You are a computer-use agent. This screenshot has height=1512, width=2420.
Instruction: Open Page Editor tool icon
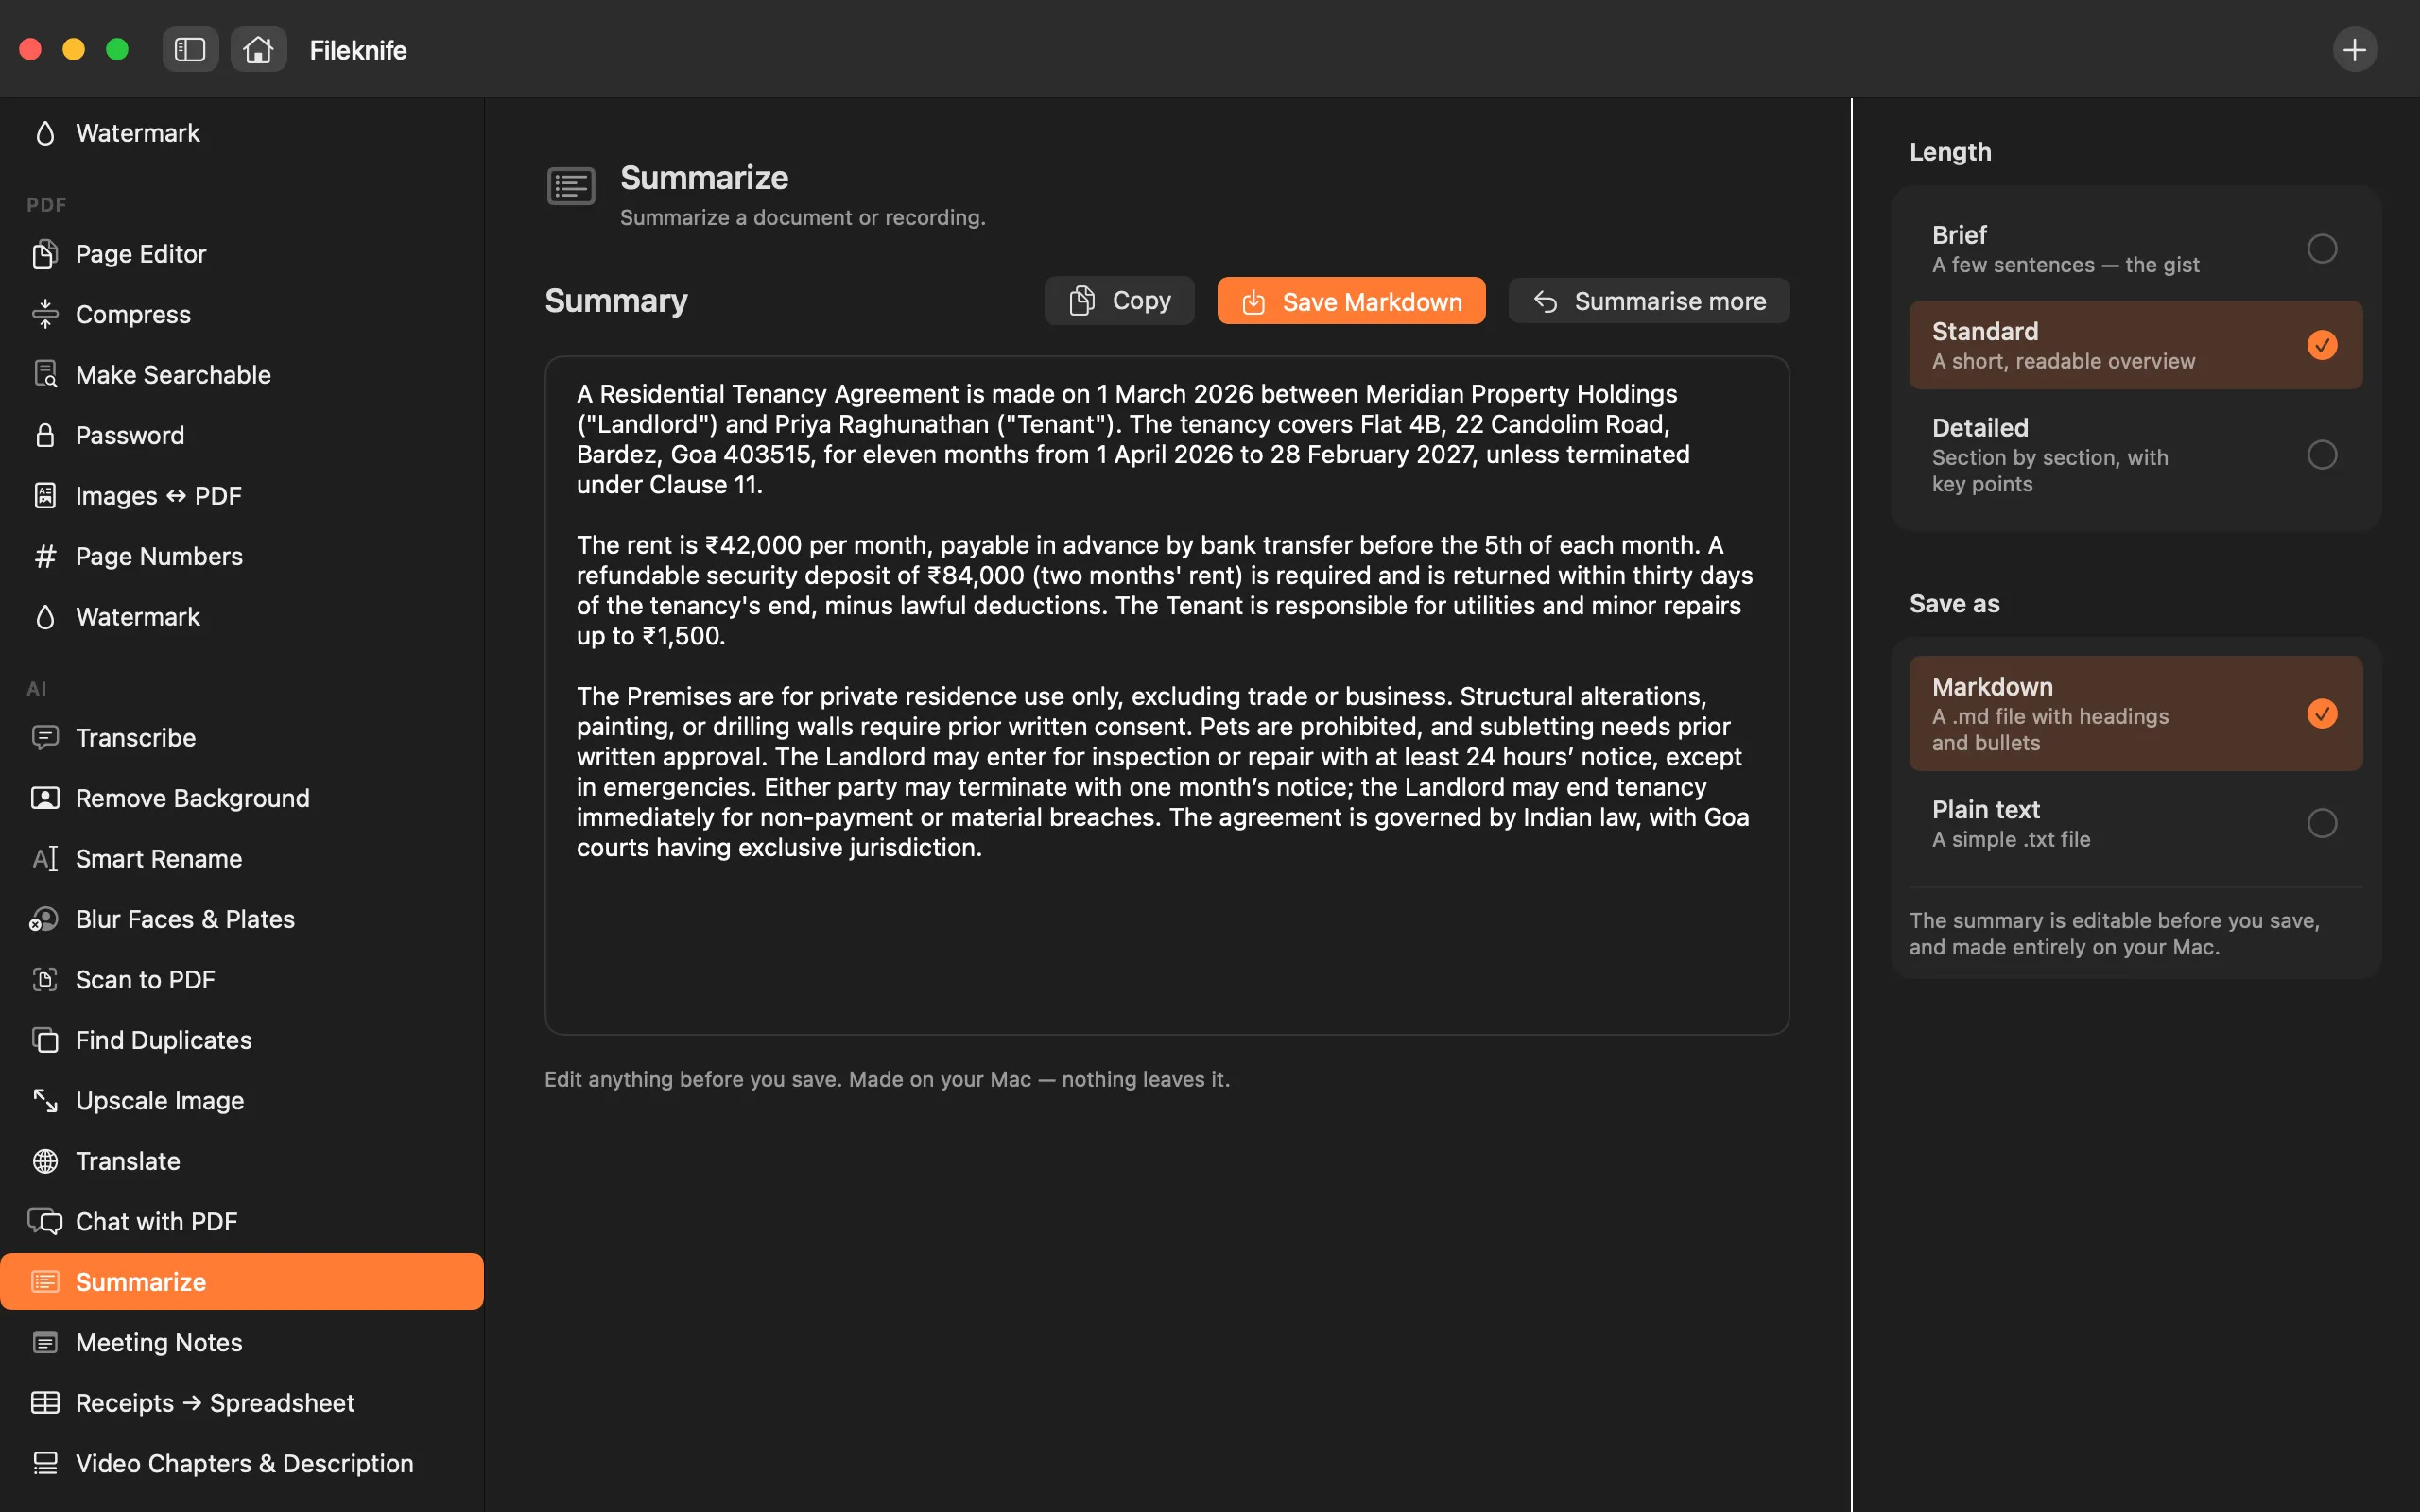pos(45,254)
